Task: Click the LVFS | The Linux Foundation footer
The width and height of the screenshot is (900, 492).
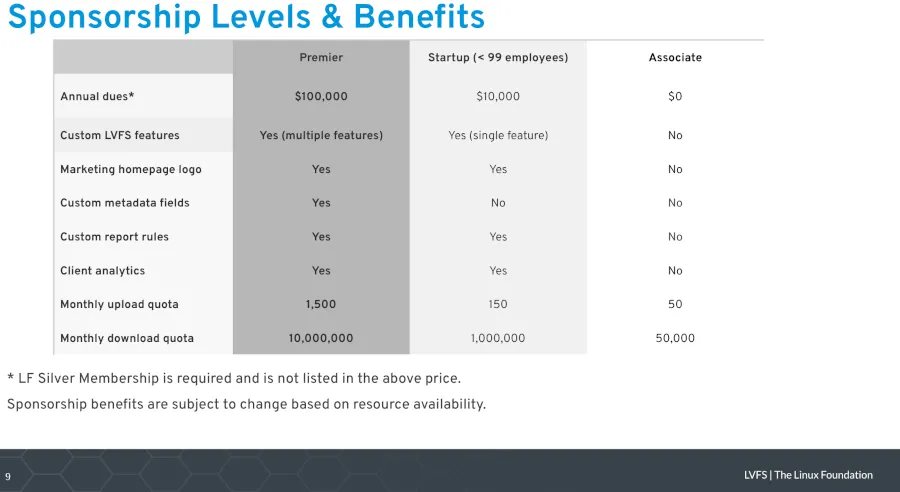Action: coord(808,475)
